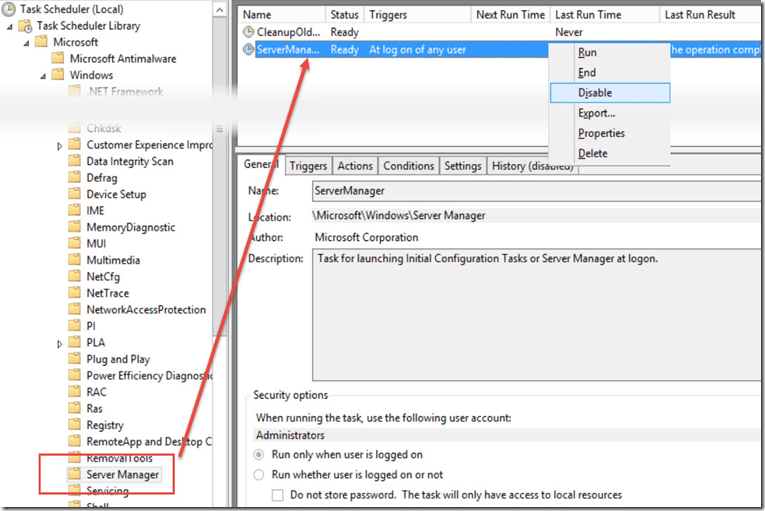Click the clock icon beside Task Scheduler (Local)
This screenshot has height=511, width=765.
[x=9, y=8]
